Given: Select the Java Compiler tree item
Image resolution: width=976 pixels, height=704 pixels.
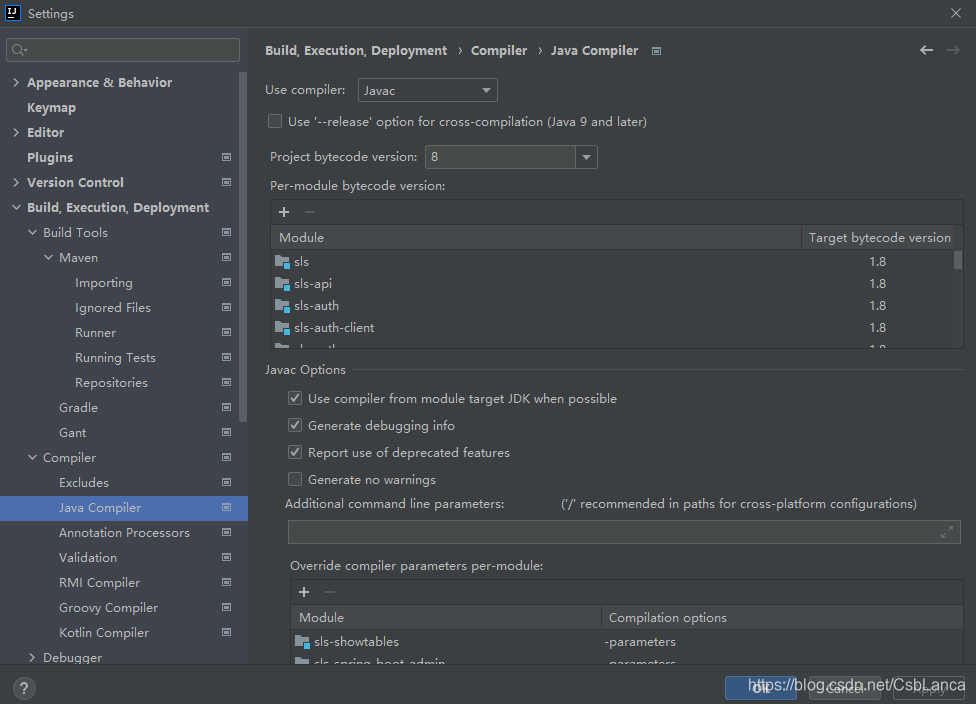Looking at the screenshot, I should click(124, 508).
